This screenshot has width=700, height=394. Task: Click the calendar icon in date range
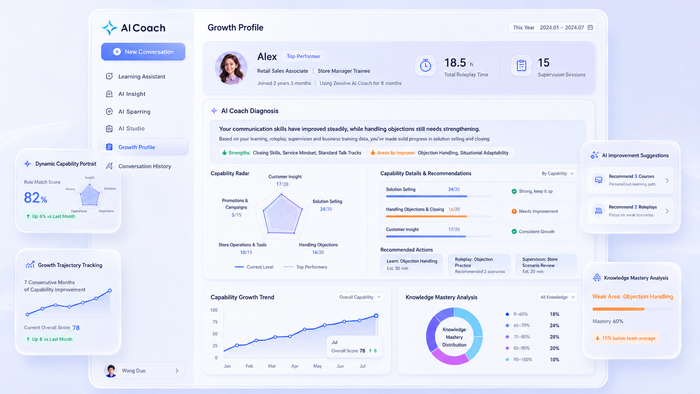tap(590, 27)
